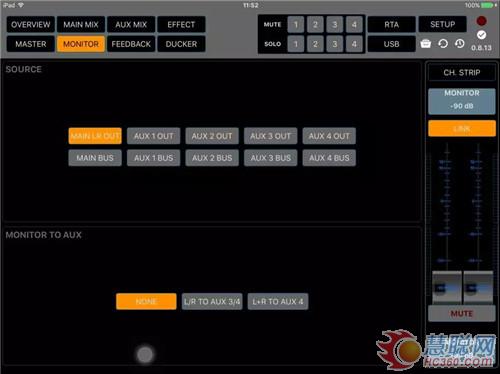Open the toolbox icon beside USB
Image resolution: width=500 pixels, height=374 pixels.
426,44
